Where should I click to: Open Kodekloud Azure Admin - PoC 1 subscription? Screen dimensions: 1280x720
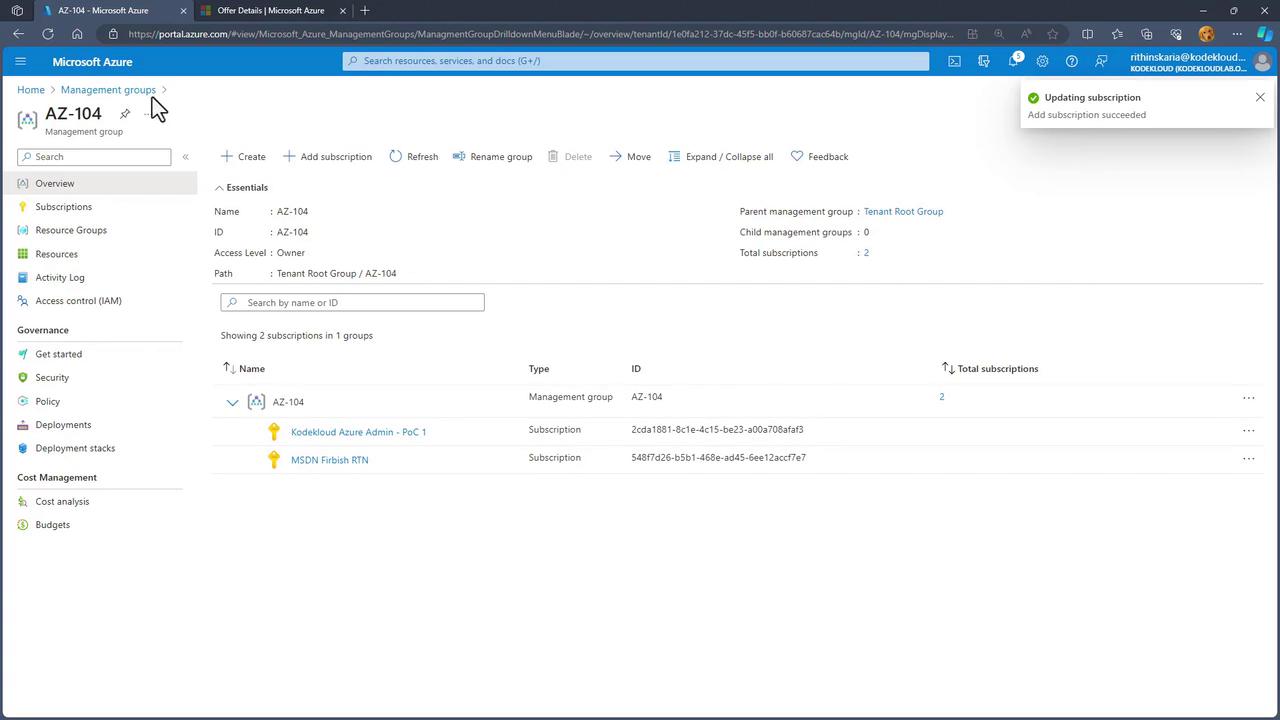click(x=358, y=432)
